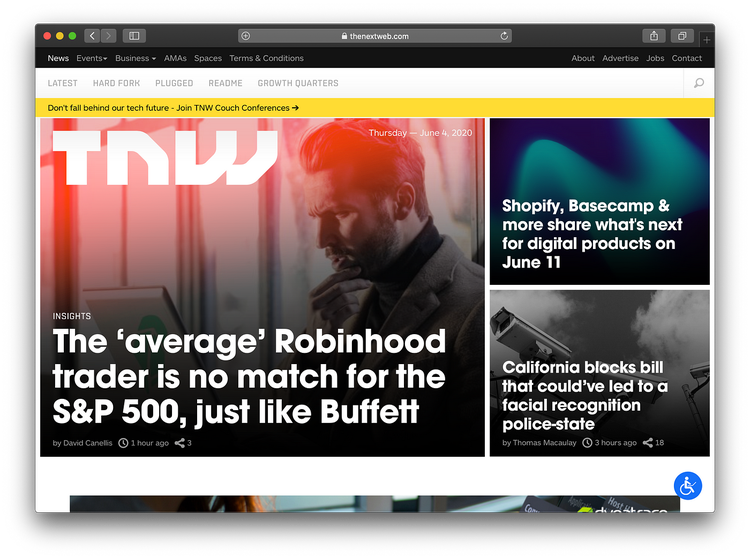Expand the Events dropdown menu

pyautogui.click(x=92, y=58)
